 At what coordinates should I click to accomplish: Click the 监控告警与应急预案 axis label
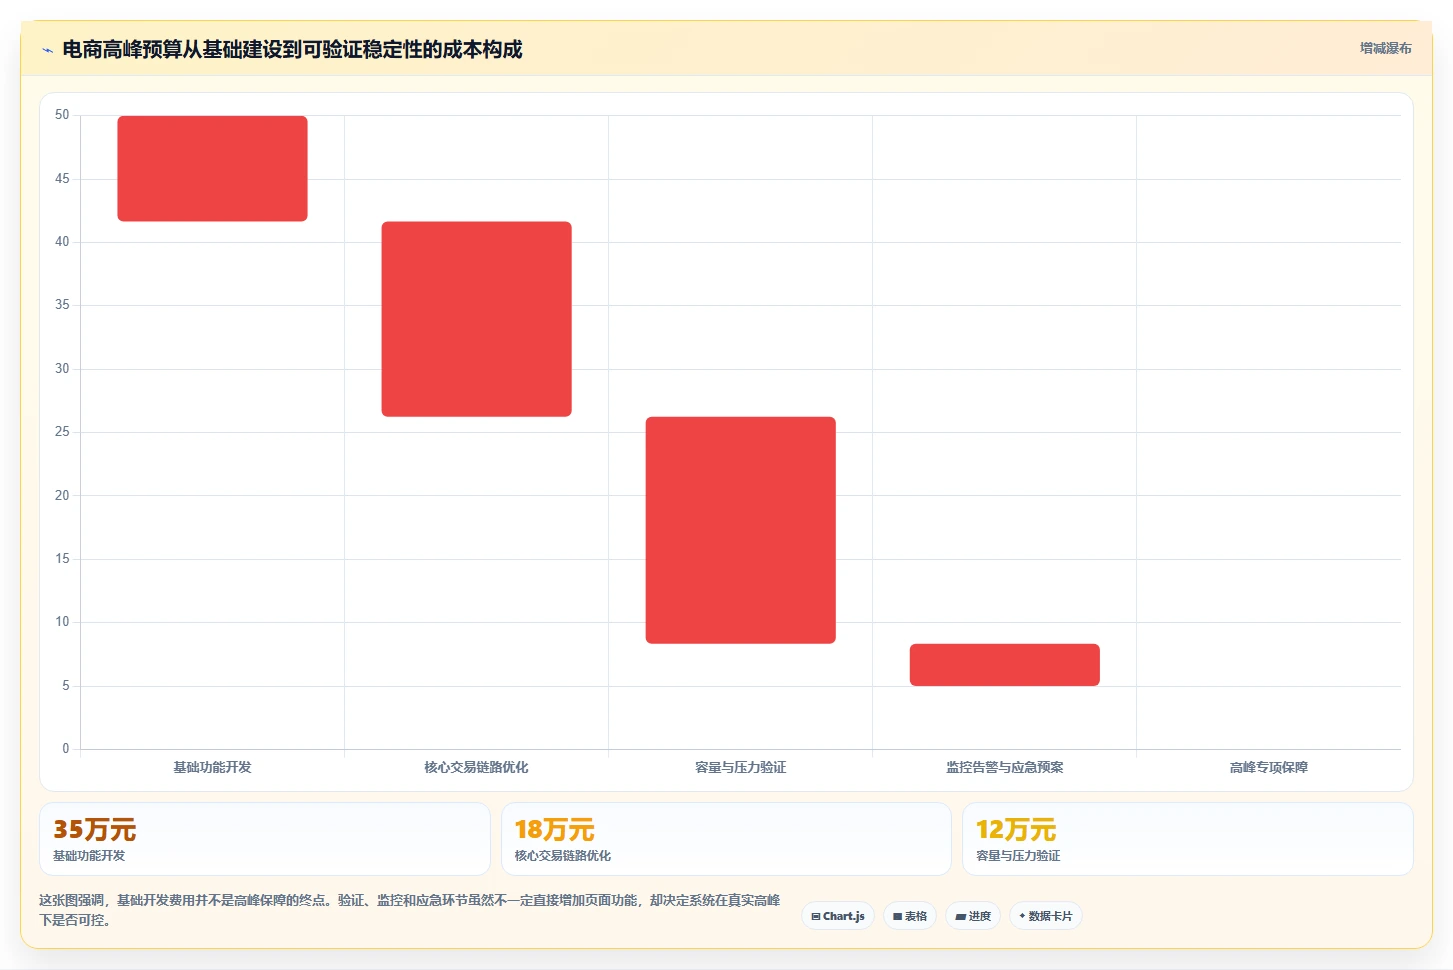(x=1004, y=767)
